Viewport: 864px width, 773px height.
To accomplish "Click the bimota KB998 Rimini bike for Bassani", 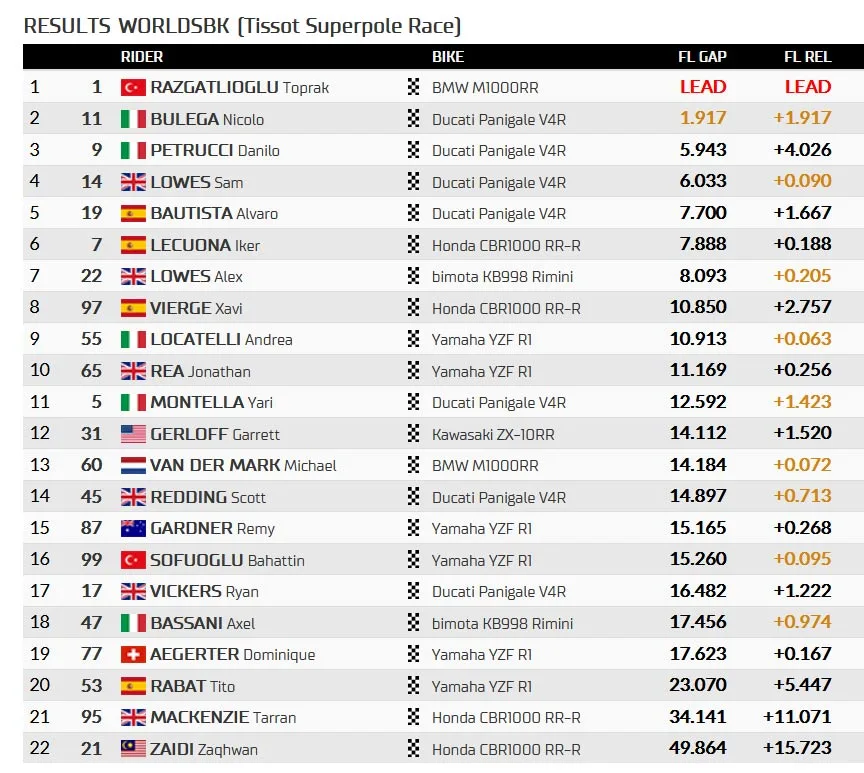I will tap(502, 623).
